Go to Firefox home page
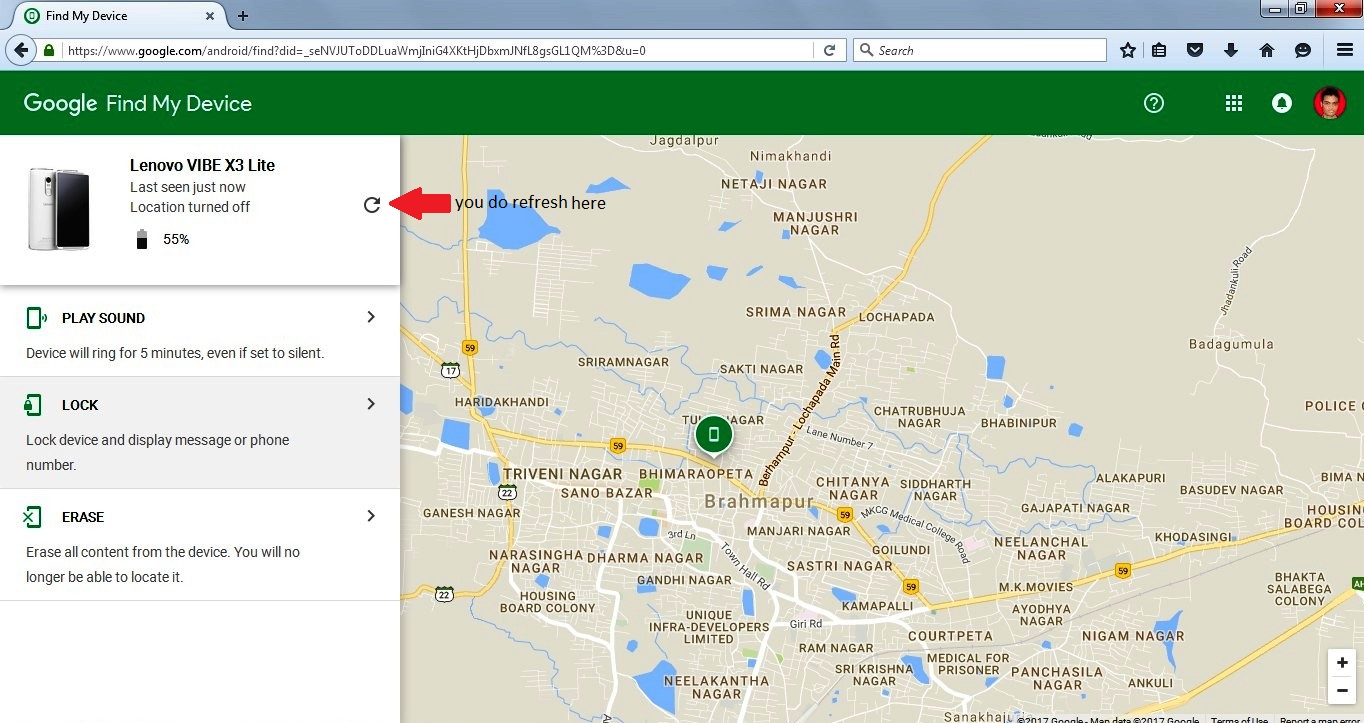The height and width of the screenshot is (723, 1364). pyautogui.click(x=1266, y=50)
